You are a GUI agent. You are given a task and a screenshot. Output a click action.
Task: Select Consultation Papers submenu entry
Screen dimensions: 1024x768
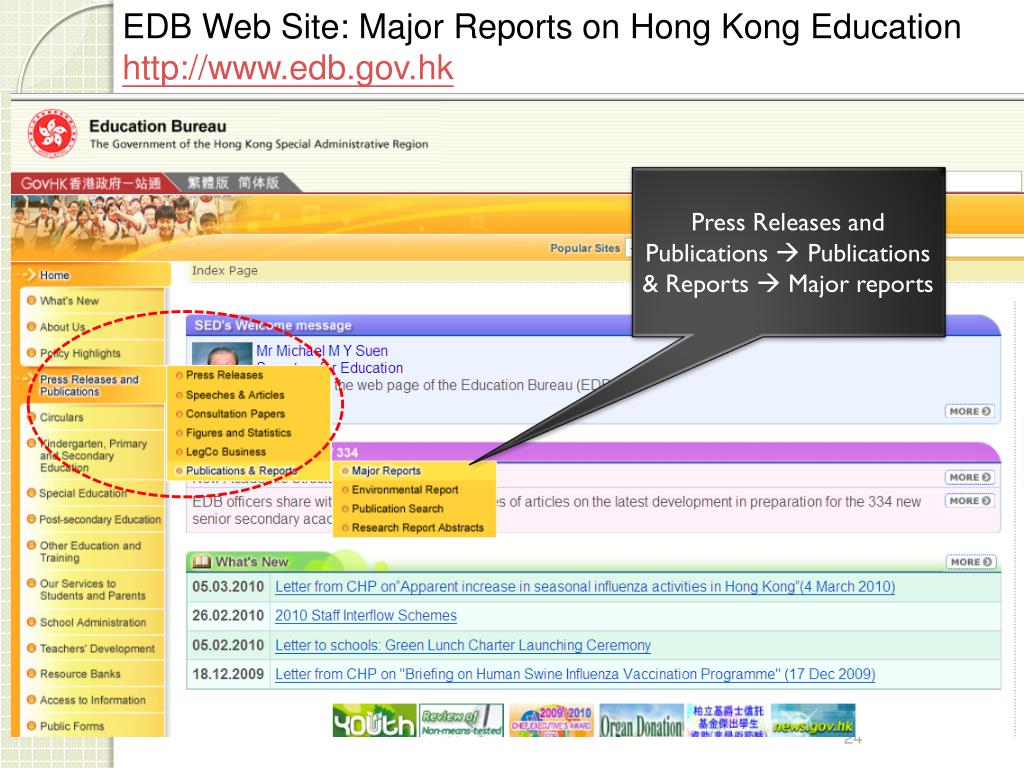235,414
